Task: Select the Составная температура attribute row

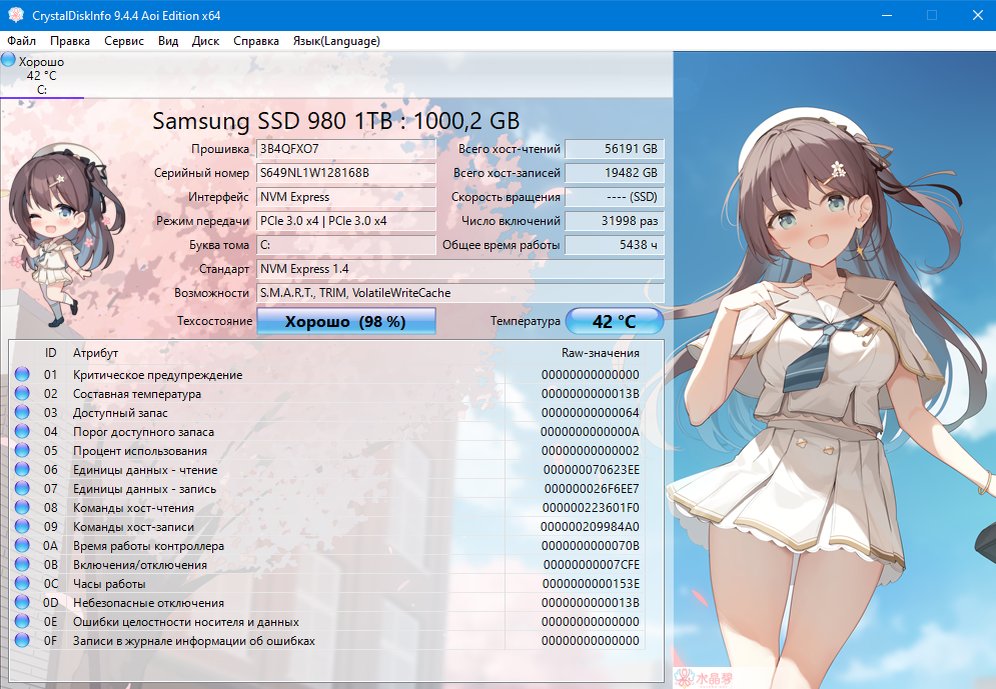Action: pos(329,394)
